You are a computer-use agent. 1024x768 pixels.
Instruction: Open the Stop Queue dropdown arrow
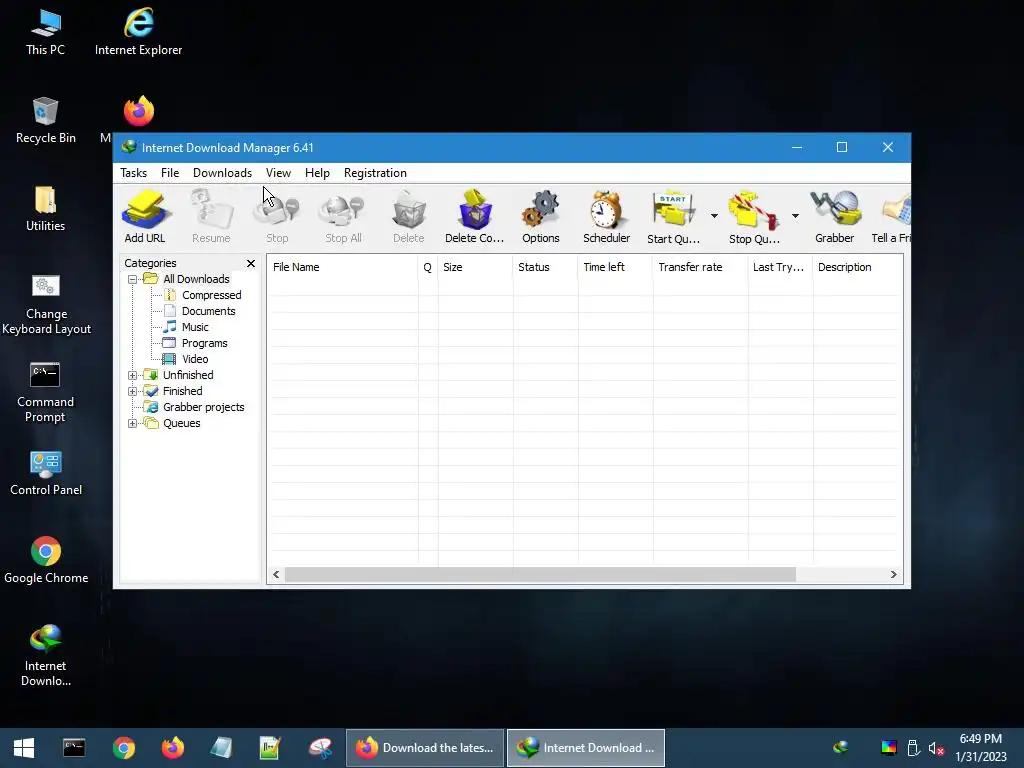pos(795,216)
